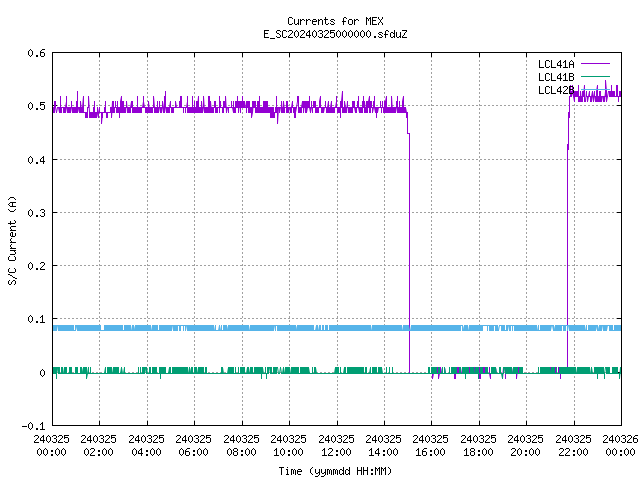Viewport: 640px width, 480px height.
Task: Click the 240325 04:00 time tick label
Action: [x=146, y=446]
